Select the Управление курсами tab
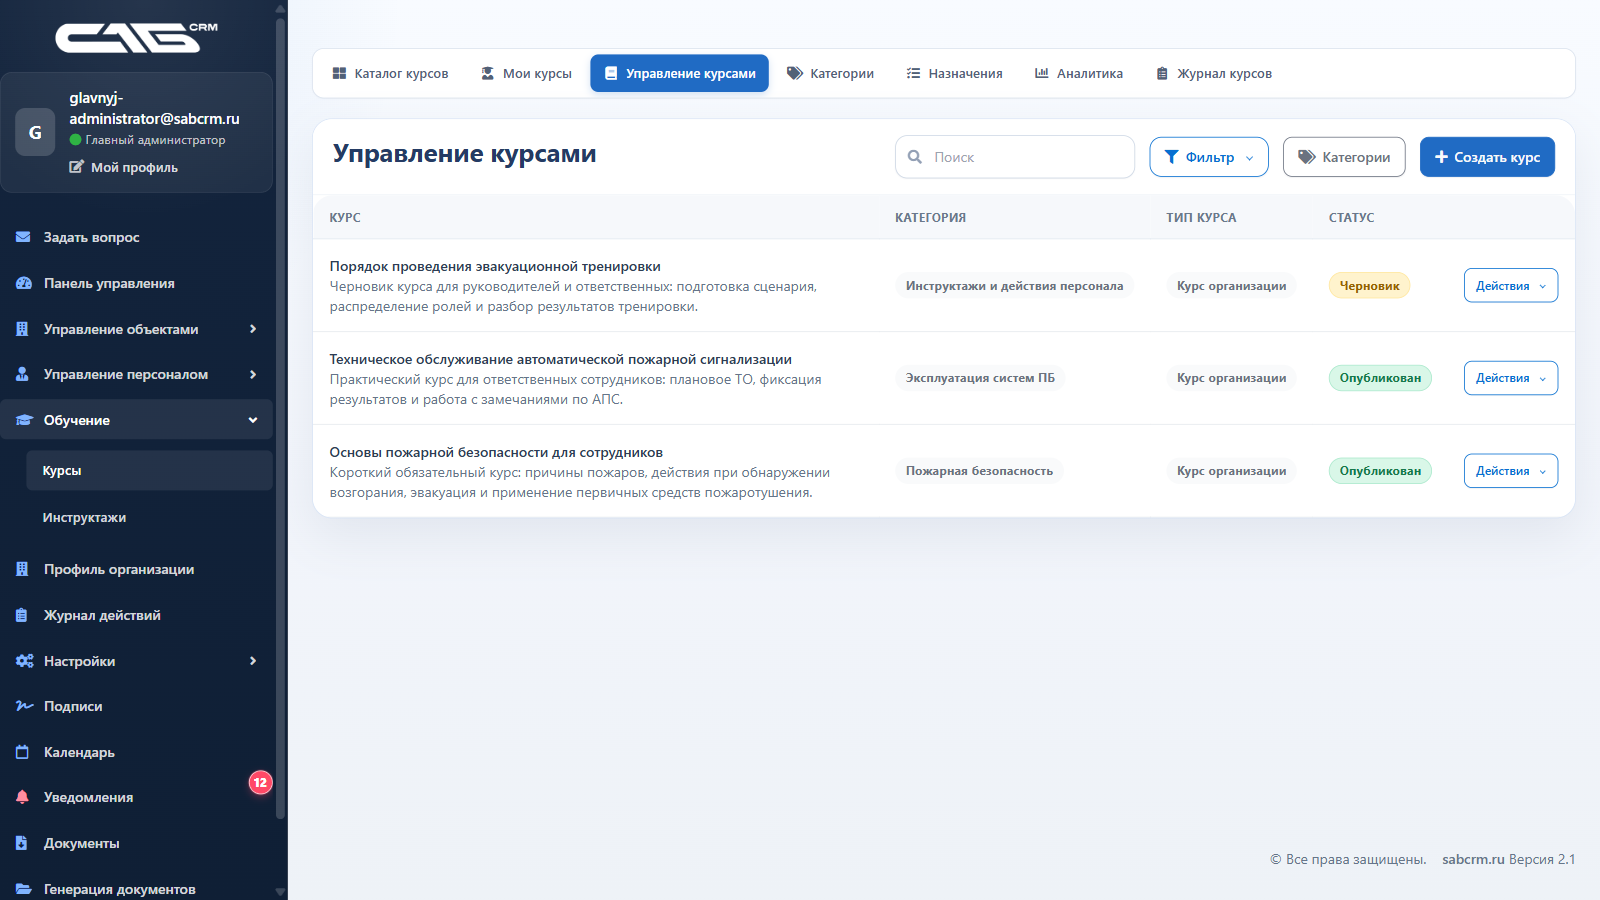 pyautogui.click(x=680, y=73)
